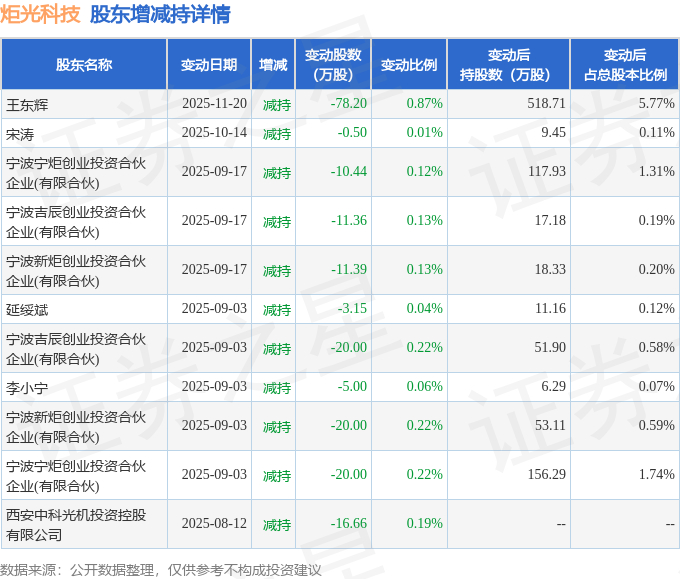Click the holding value 518.71

(546, 103)
